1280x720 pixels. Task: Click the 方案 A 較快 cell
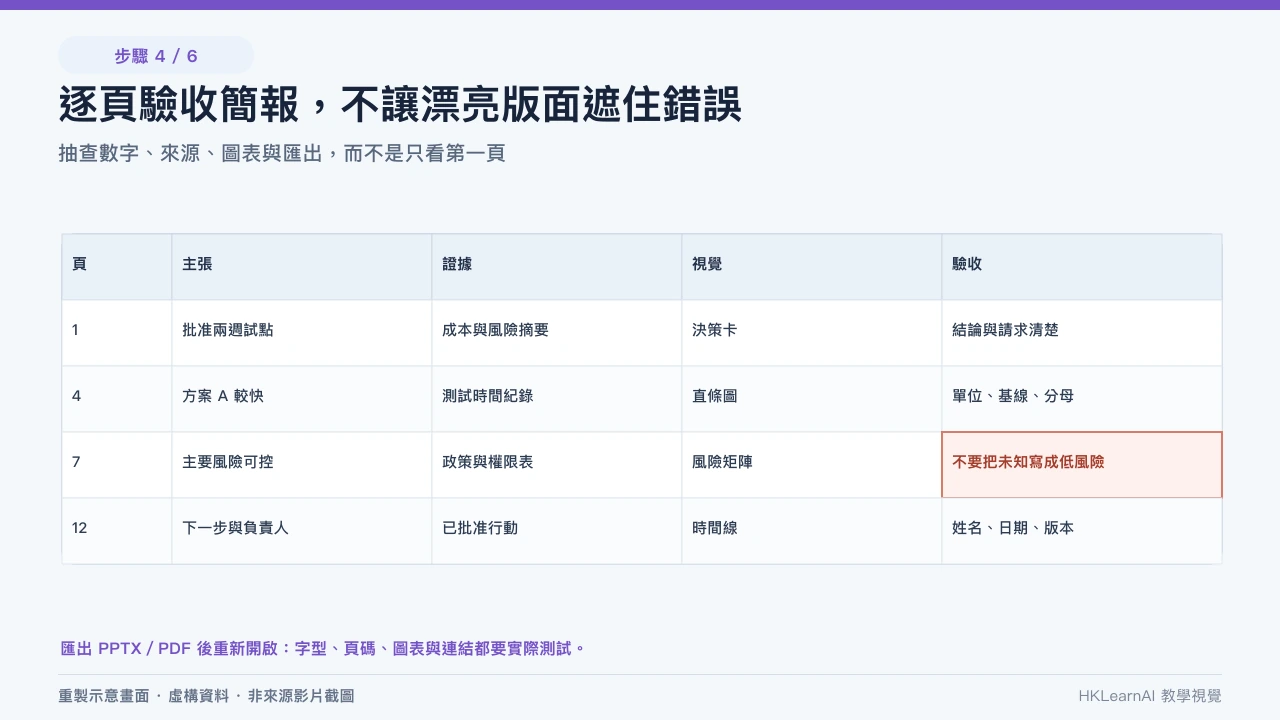(302, 399)
